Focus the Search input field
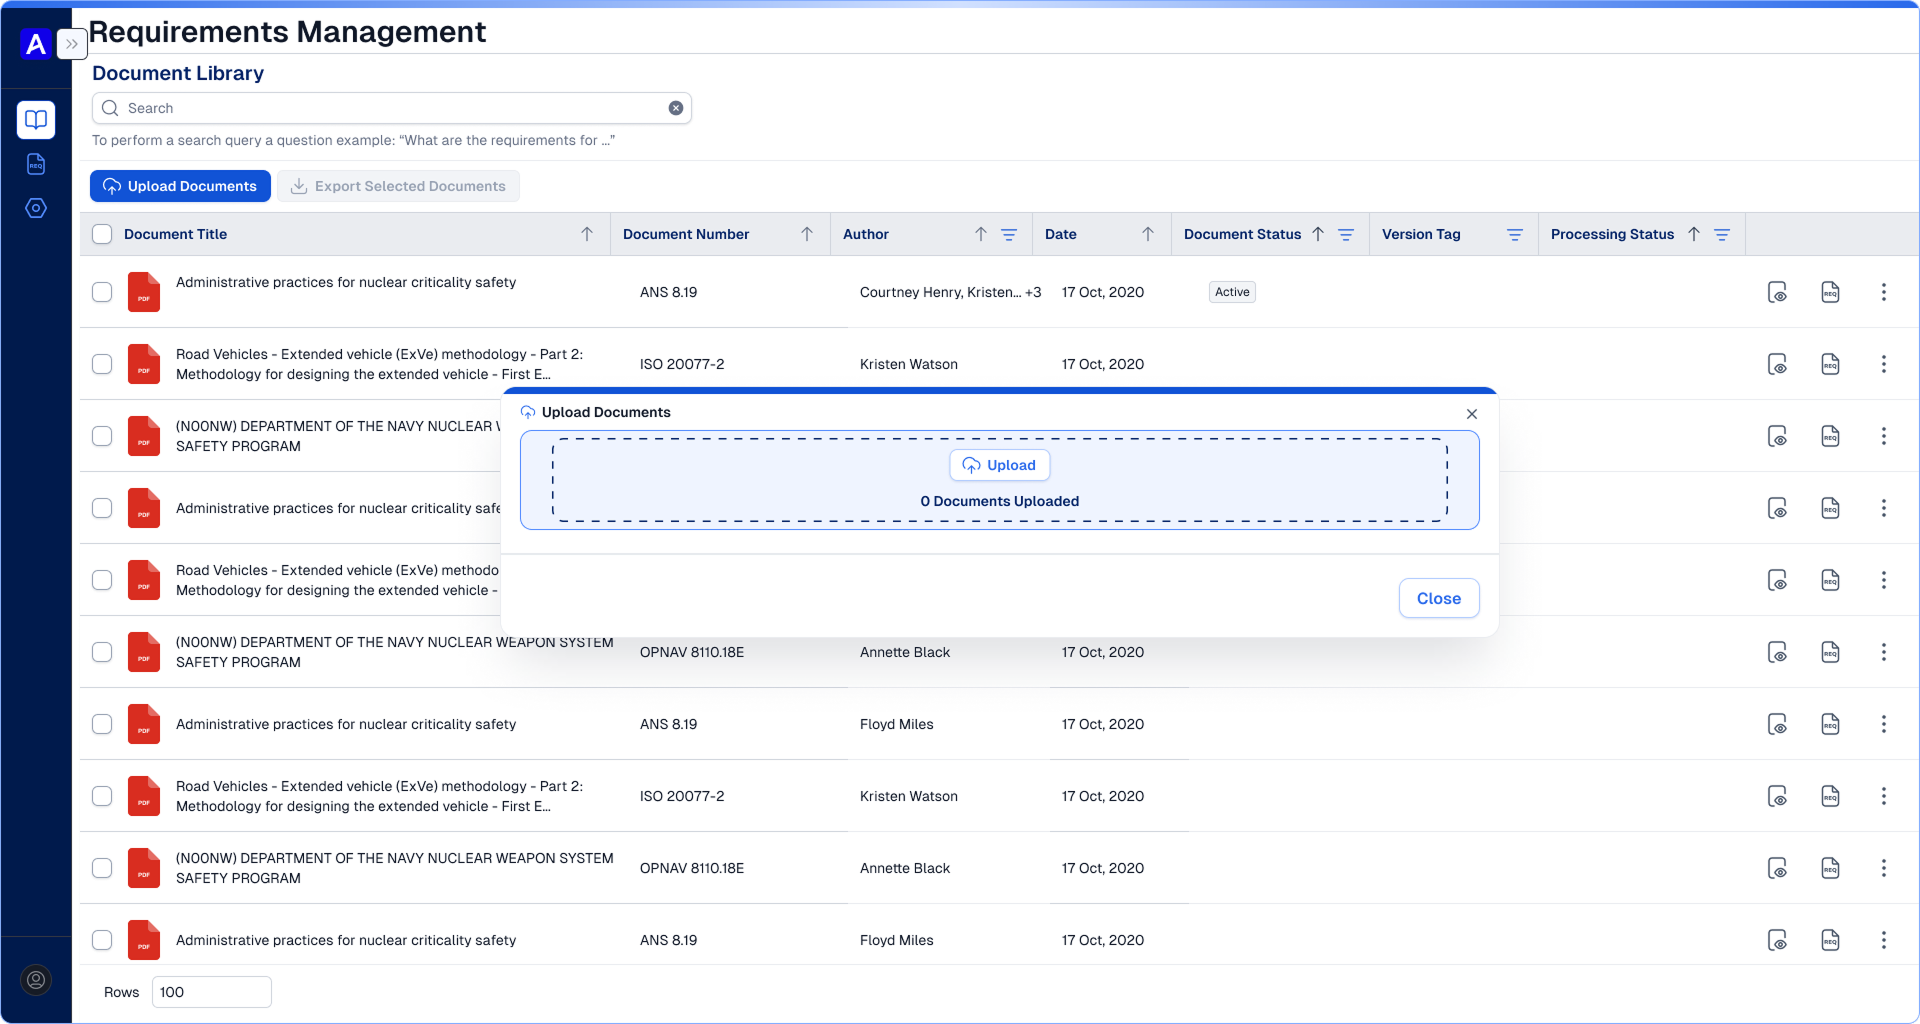Screen dimensions: 1920x1024 pos(392,108)
